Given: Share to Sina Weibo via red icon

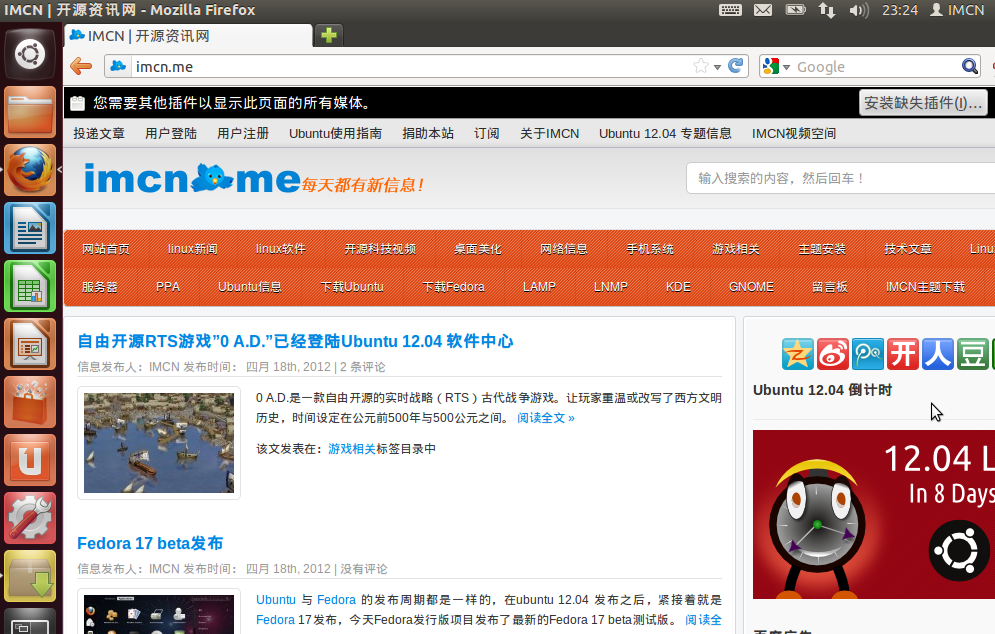Looking at the screenshot, I should coord(833,353).
